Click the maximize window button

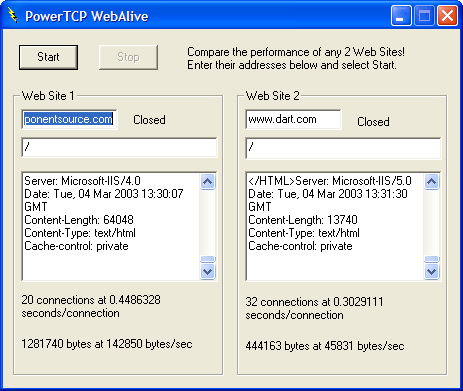click(x=424, y=16)
